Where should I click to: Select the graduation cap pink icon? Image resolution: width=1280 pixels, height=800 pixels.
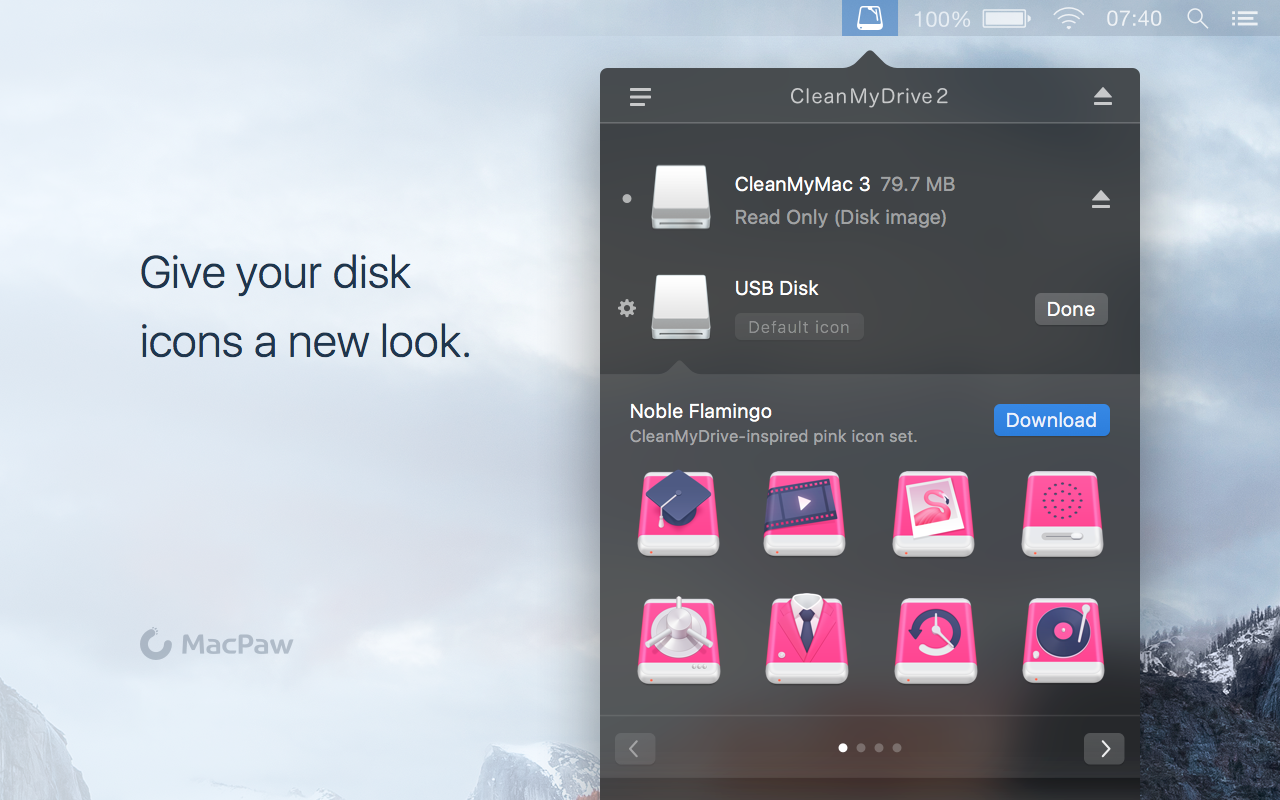679,513
